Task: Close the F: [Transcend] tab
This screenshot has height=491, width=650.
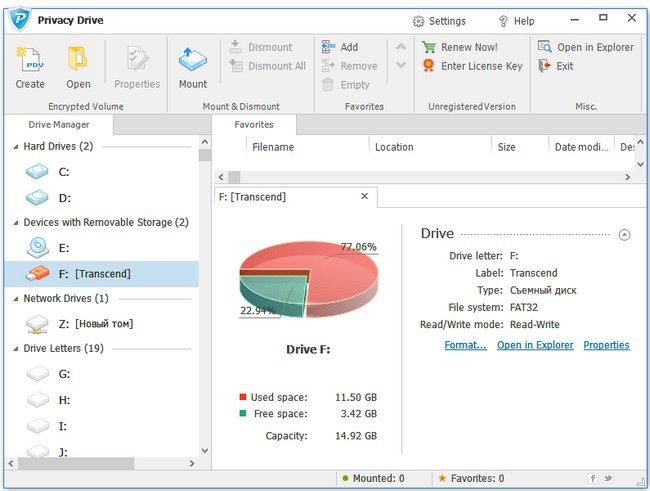Action: pos(364,196)
